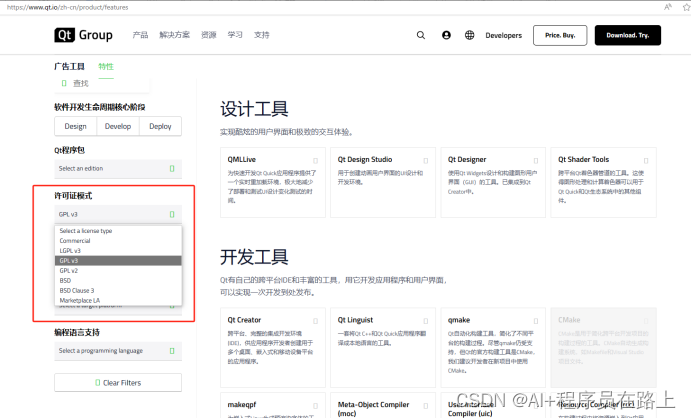
Task: Choose the GPL v2 license option
Action: 118,271
